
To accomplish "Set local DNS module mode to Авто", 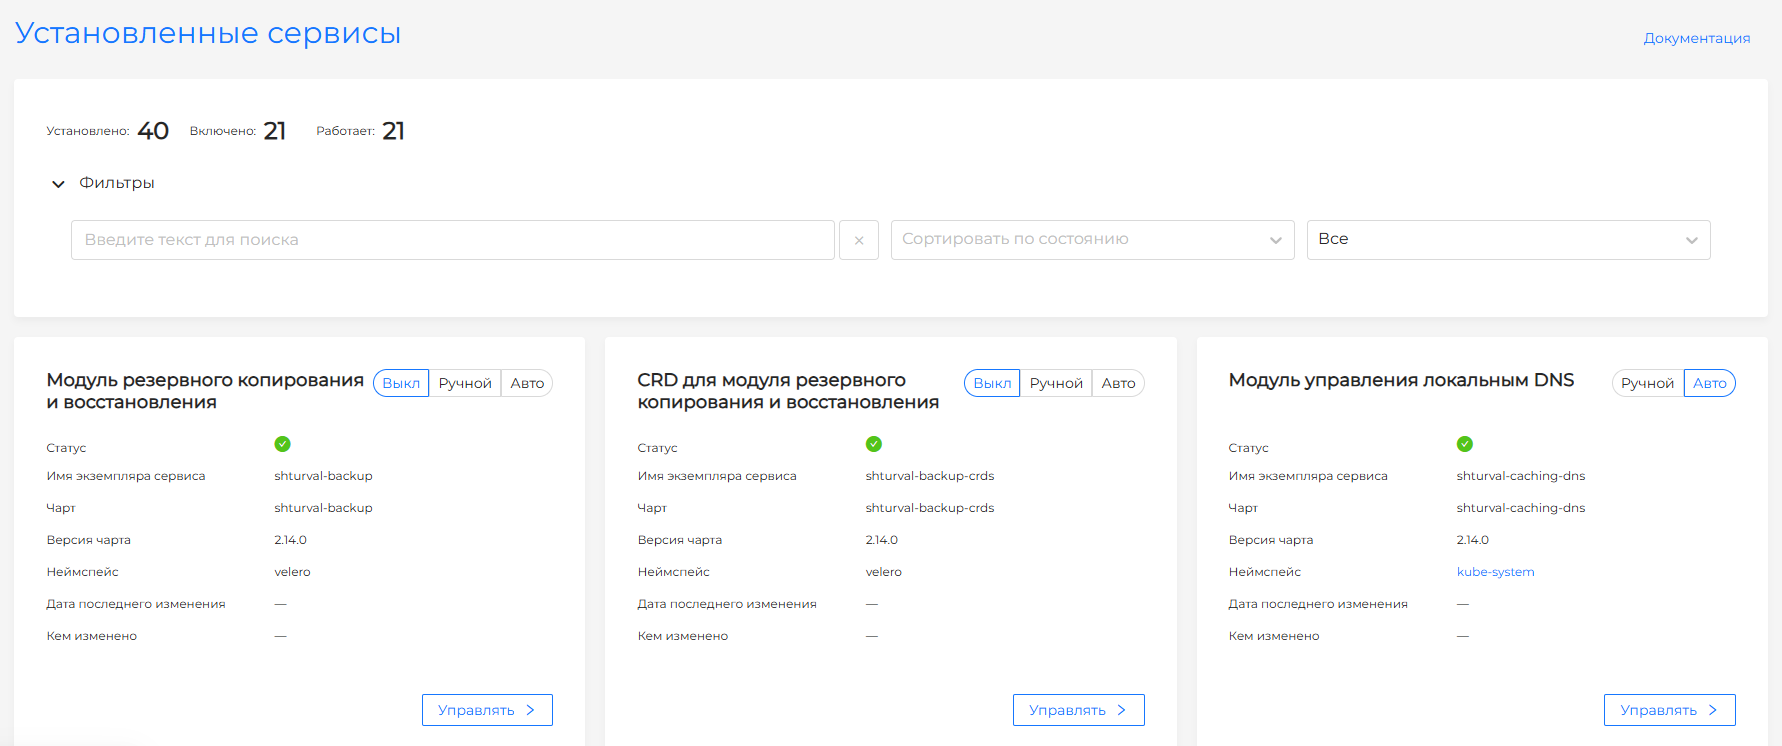I will point(1710,383).
